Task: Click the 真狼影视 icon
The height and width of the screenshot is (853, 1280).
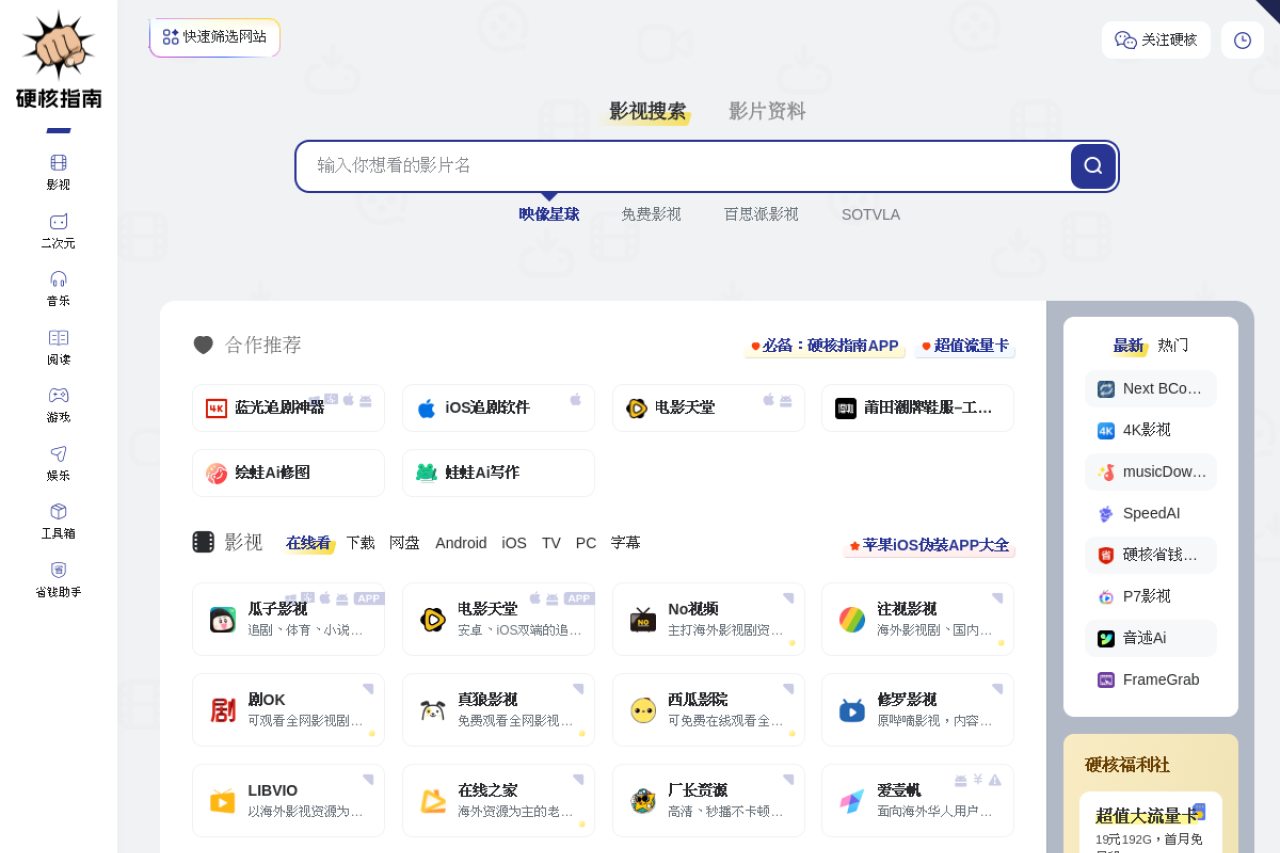Action: (x=433, y=710)
